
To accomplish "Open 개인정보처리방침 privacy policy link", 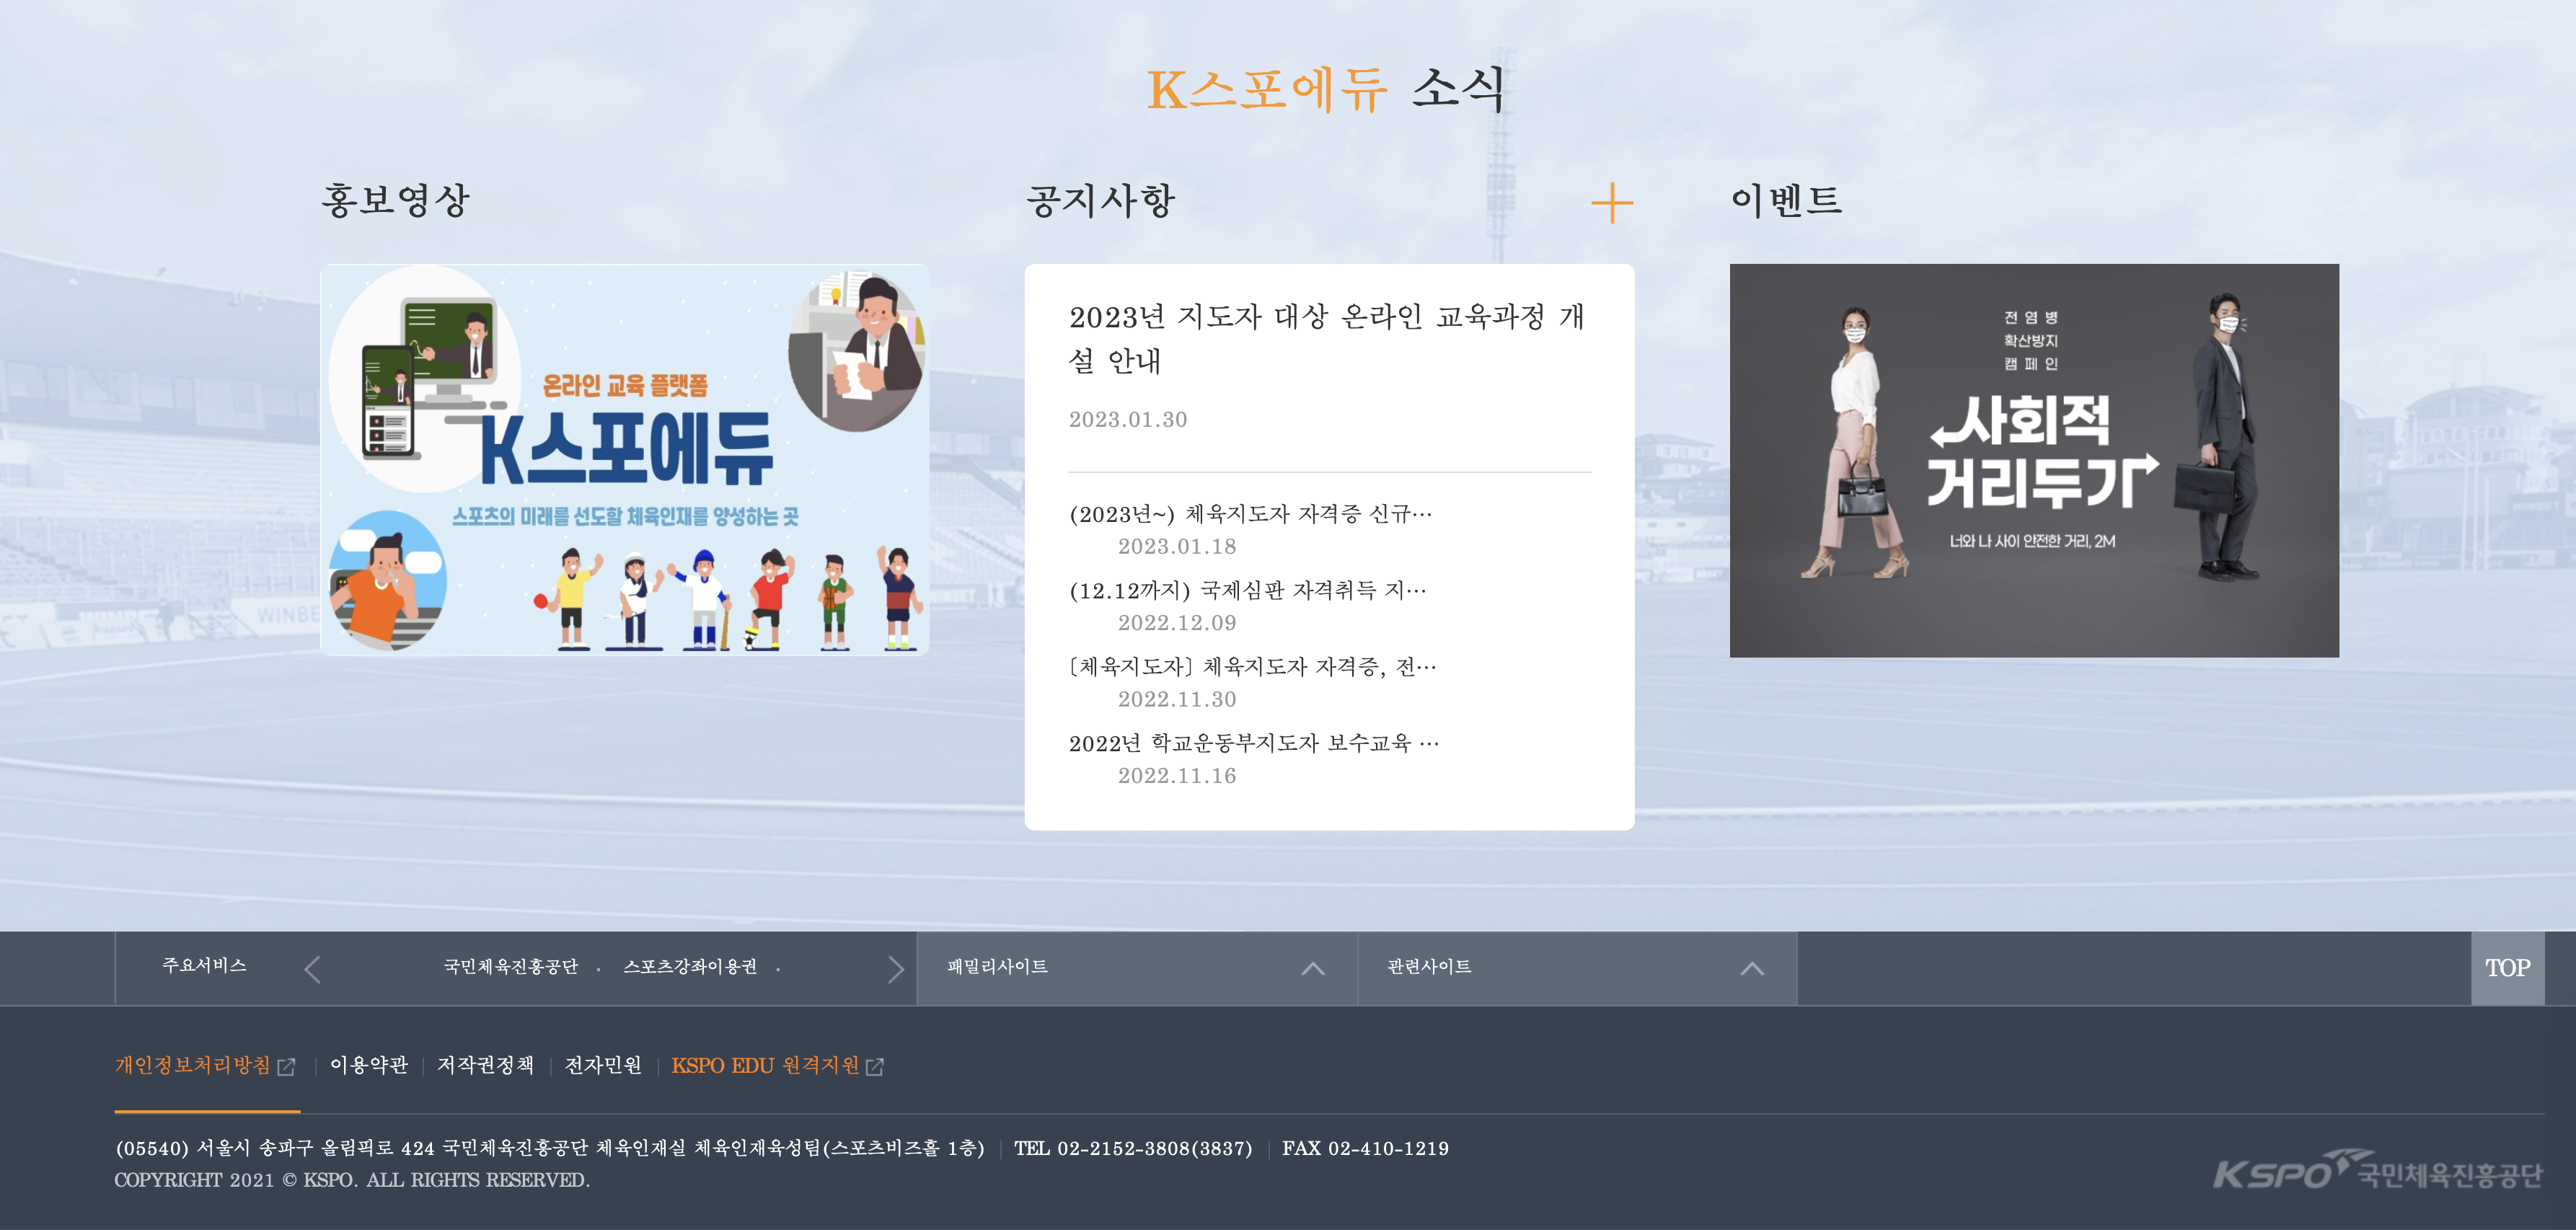I will coord(193,1066).
